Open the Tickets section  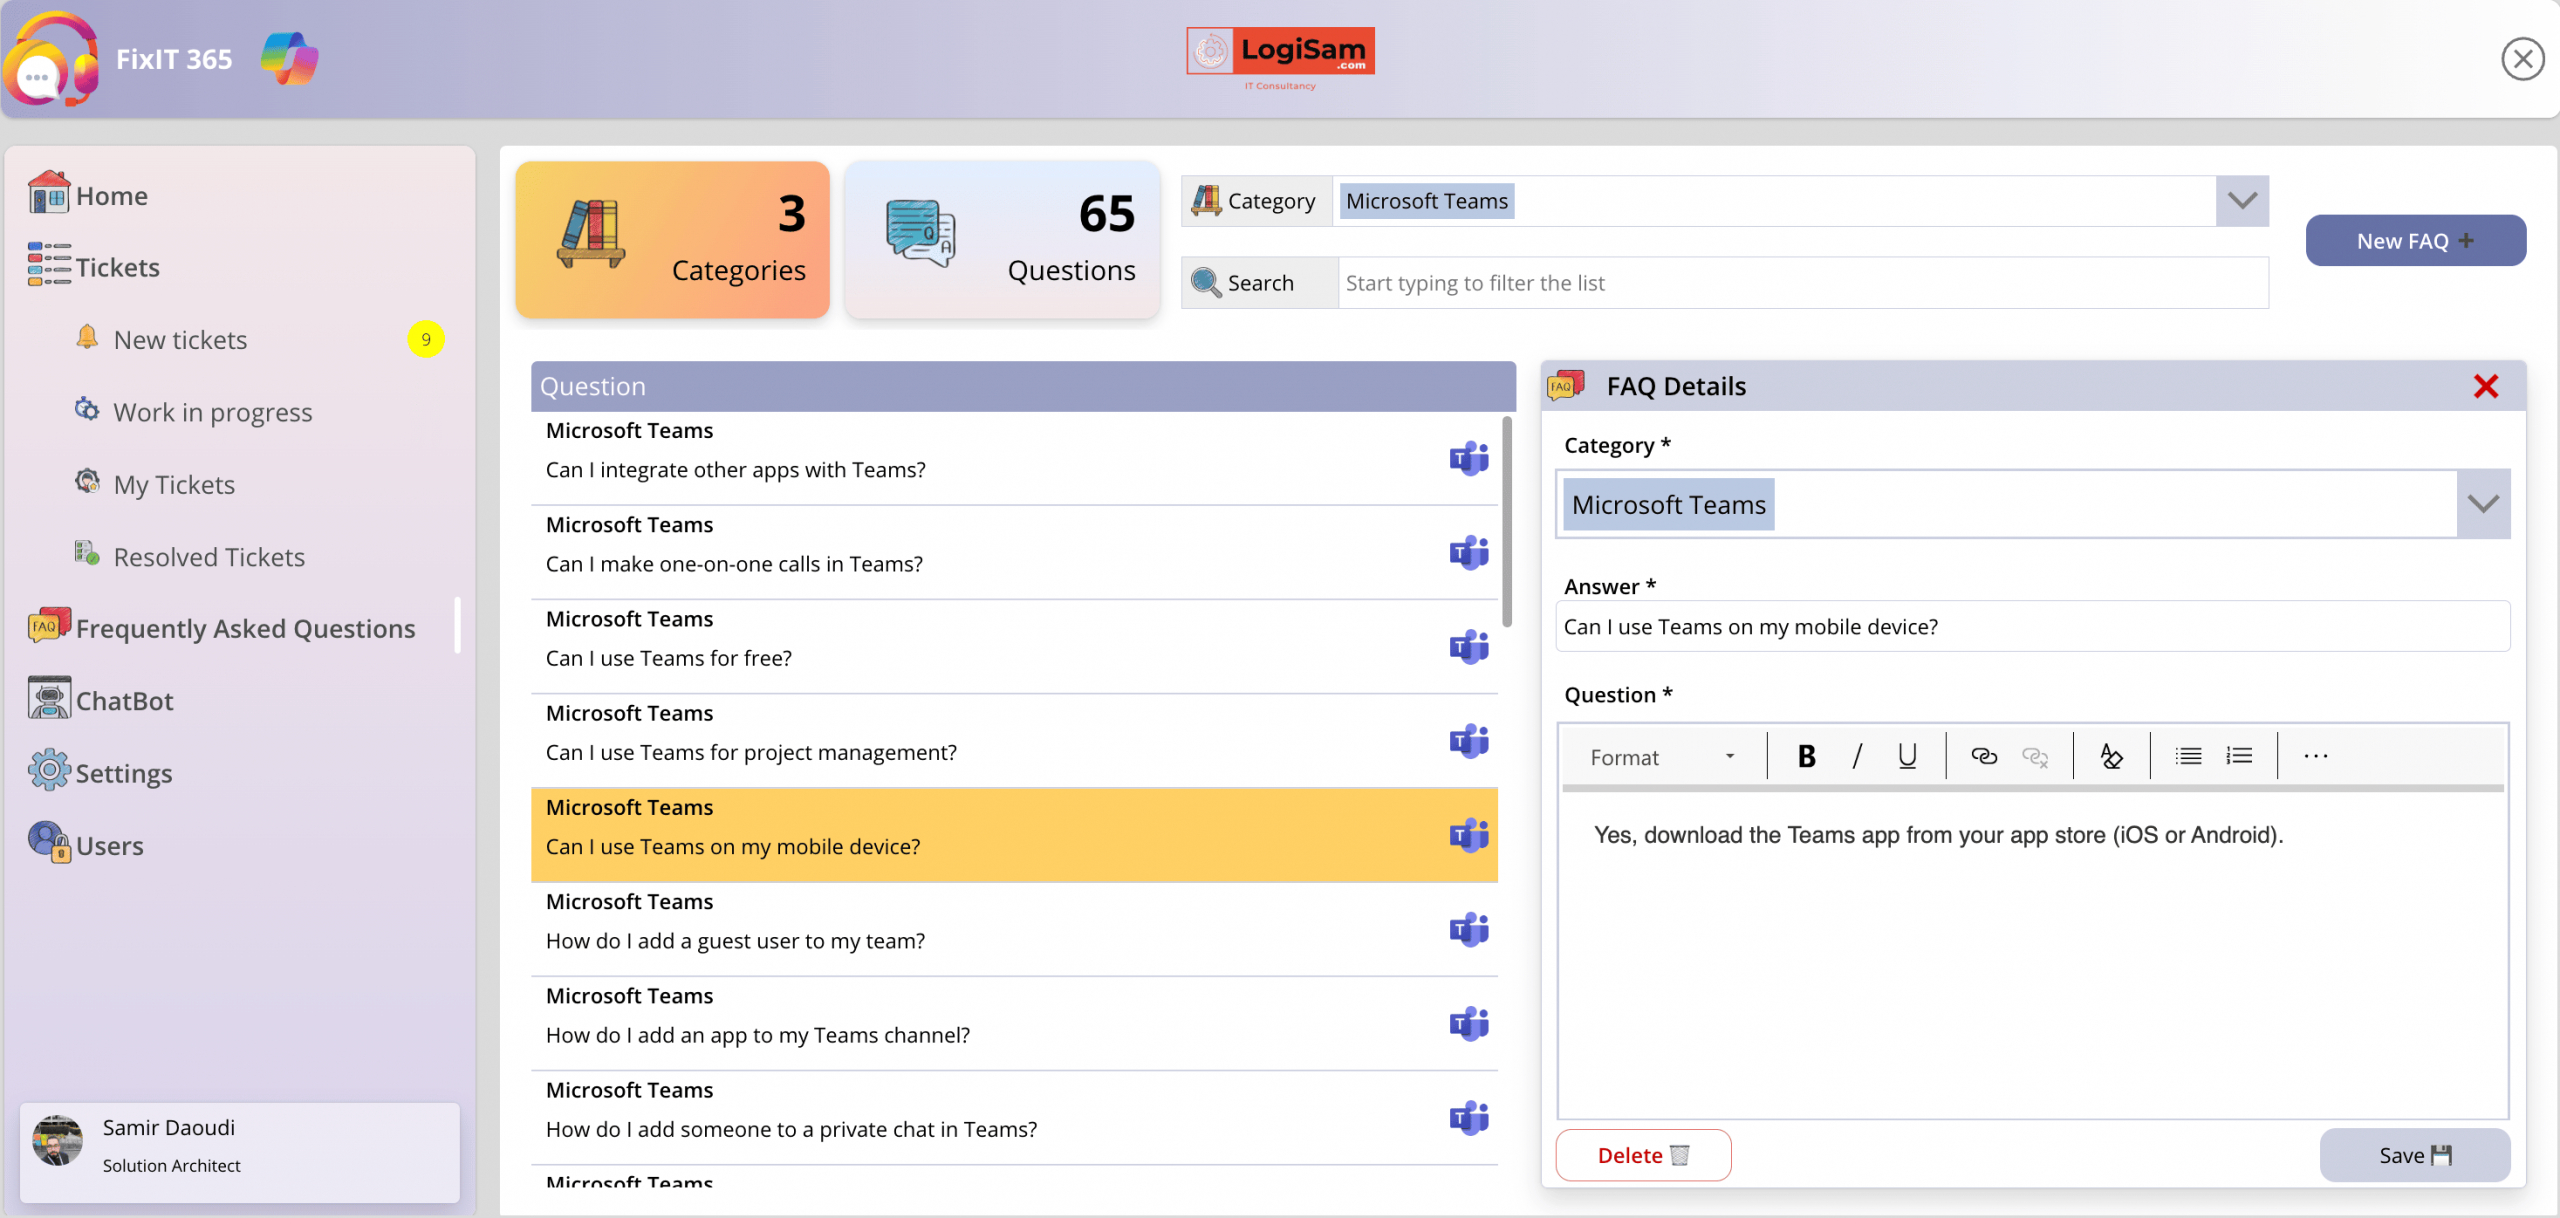[95, 267]
